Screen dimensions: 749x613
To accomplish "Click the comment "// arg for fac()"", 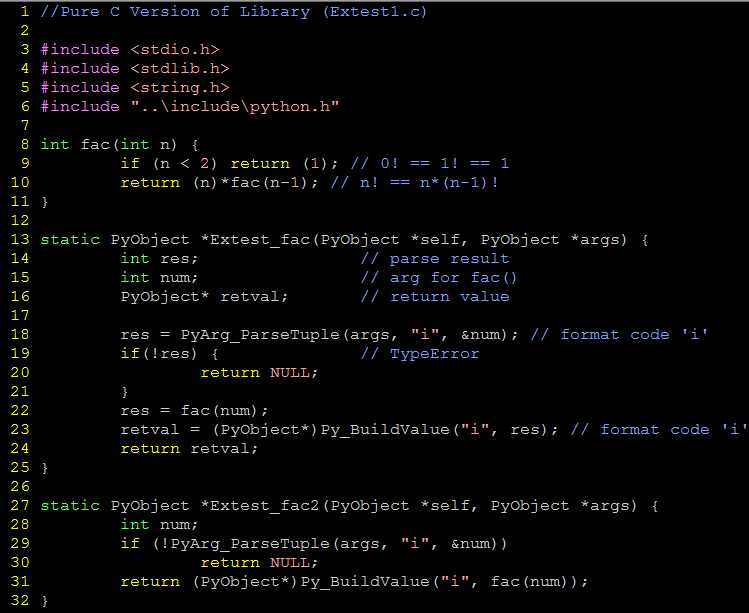I will (x=439, y=278).
